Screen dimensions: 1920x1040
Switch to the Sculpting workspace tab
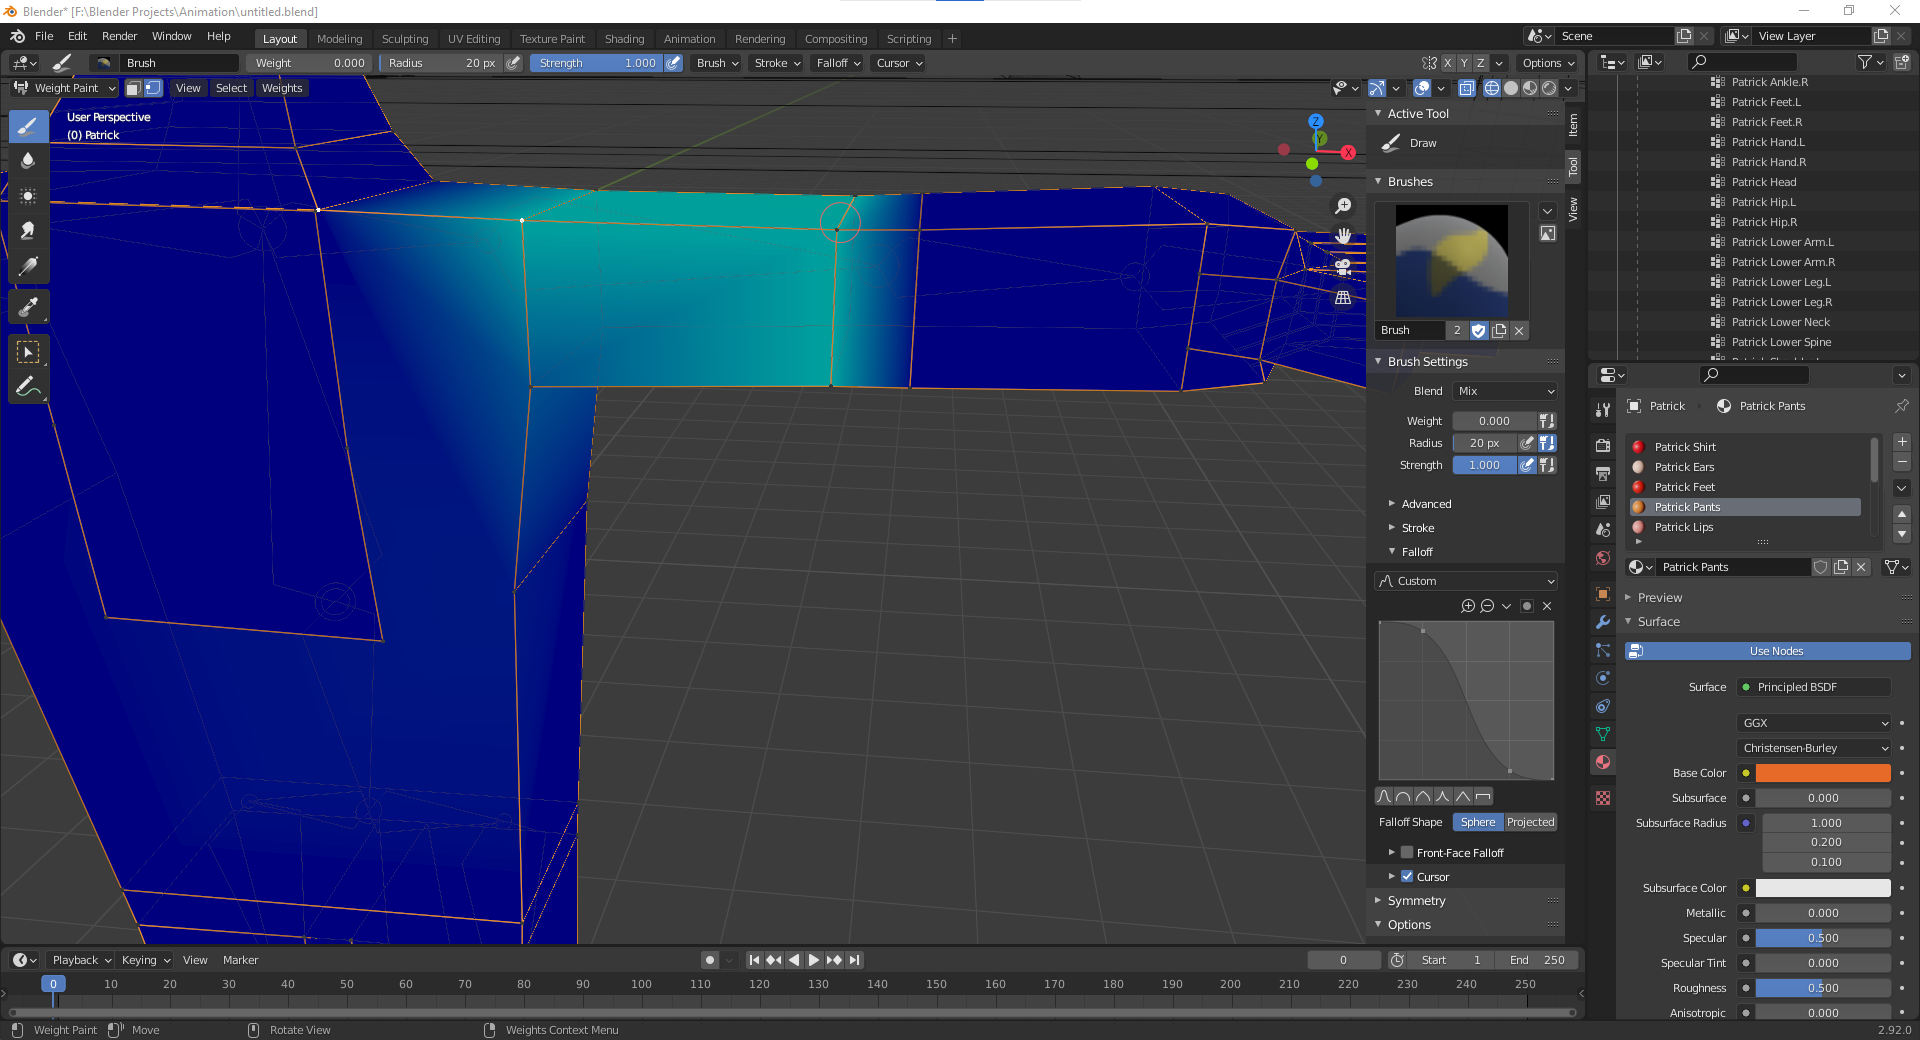405,39
